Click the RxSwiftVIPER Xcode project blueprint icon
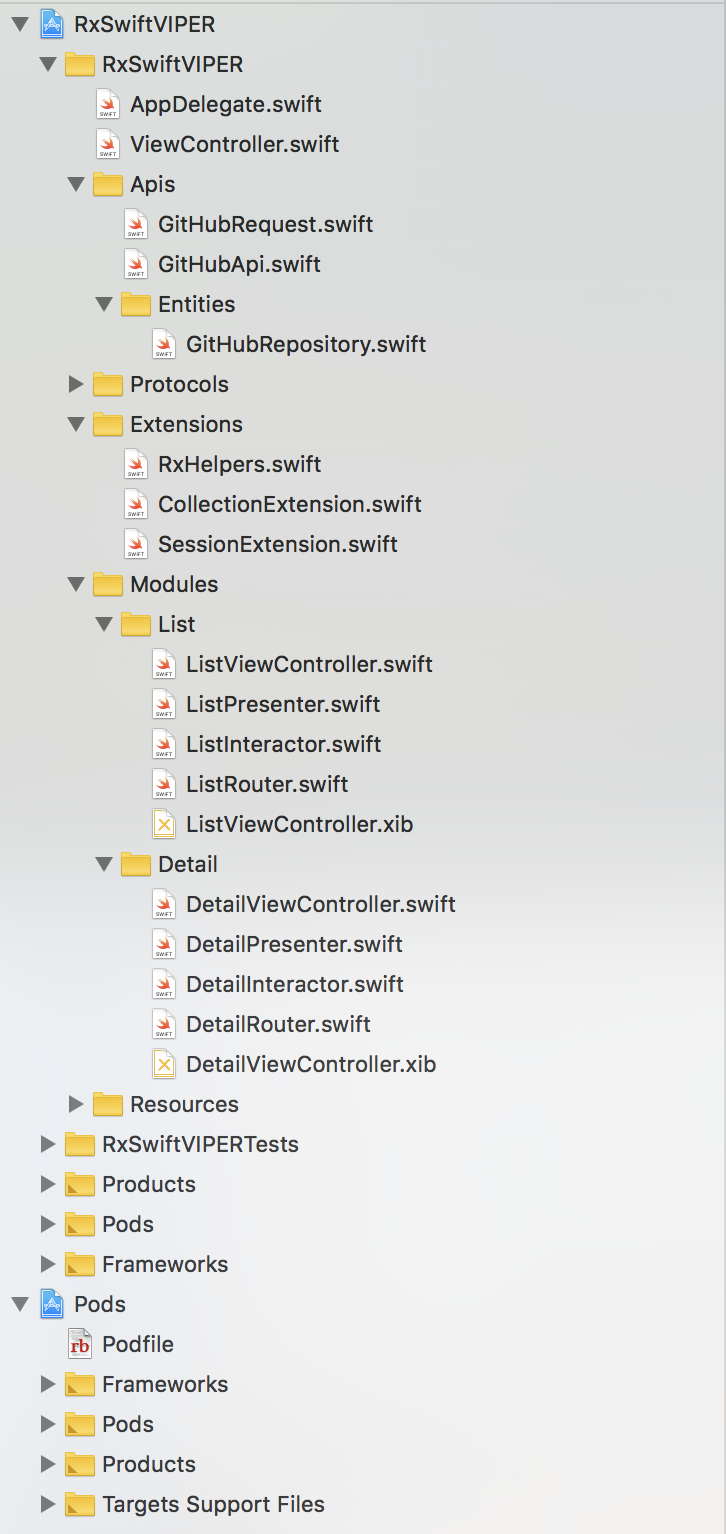The height and width of the screenshot is (1534, 726). click(x=52, y=24)
